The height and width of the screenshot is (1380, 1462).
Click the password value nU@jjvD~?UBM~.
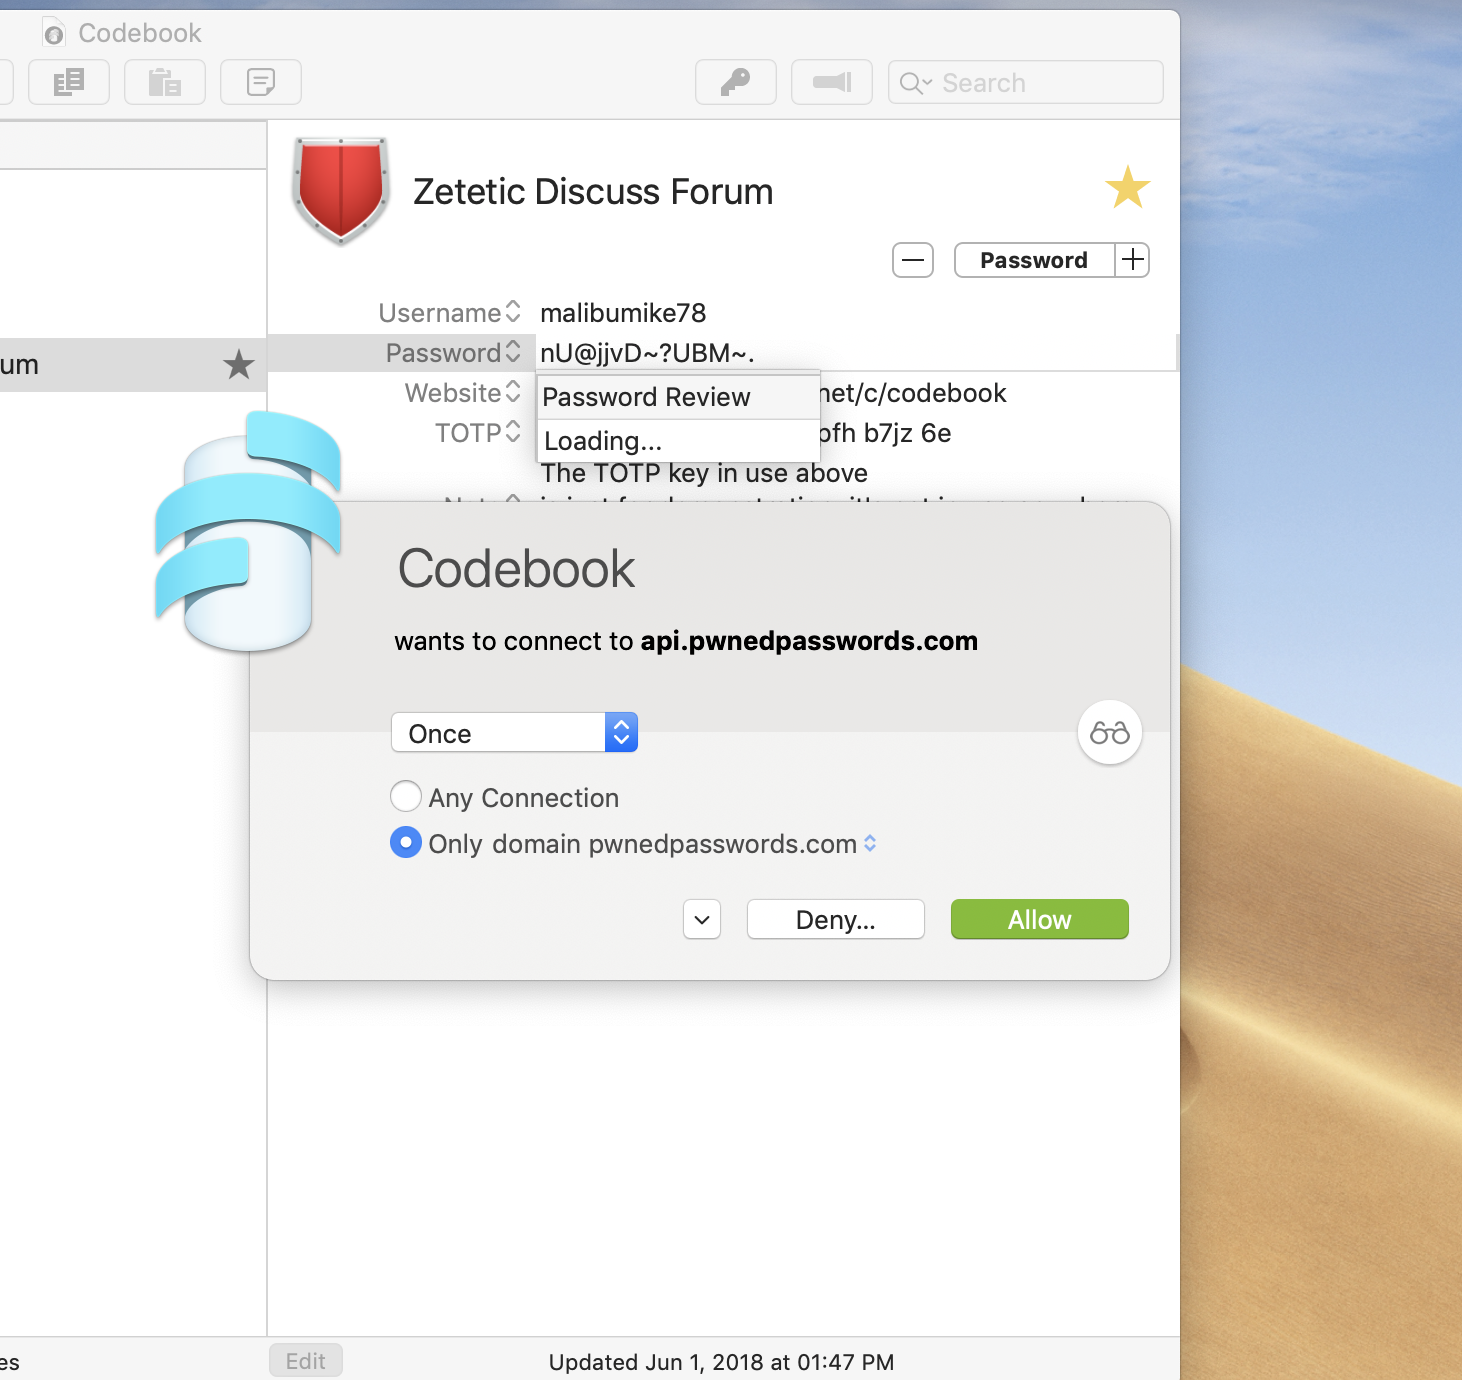coord(647,353)
